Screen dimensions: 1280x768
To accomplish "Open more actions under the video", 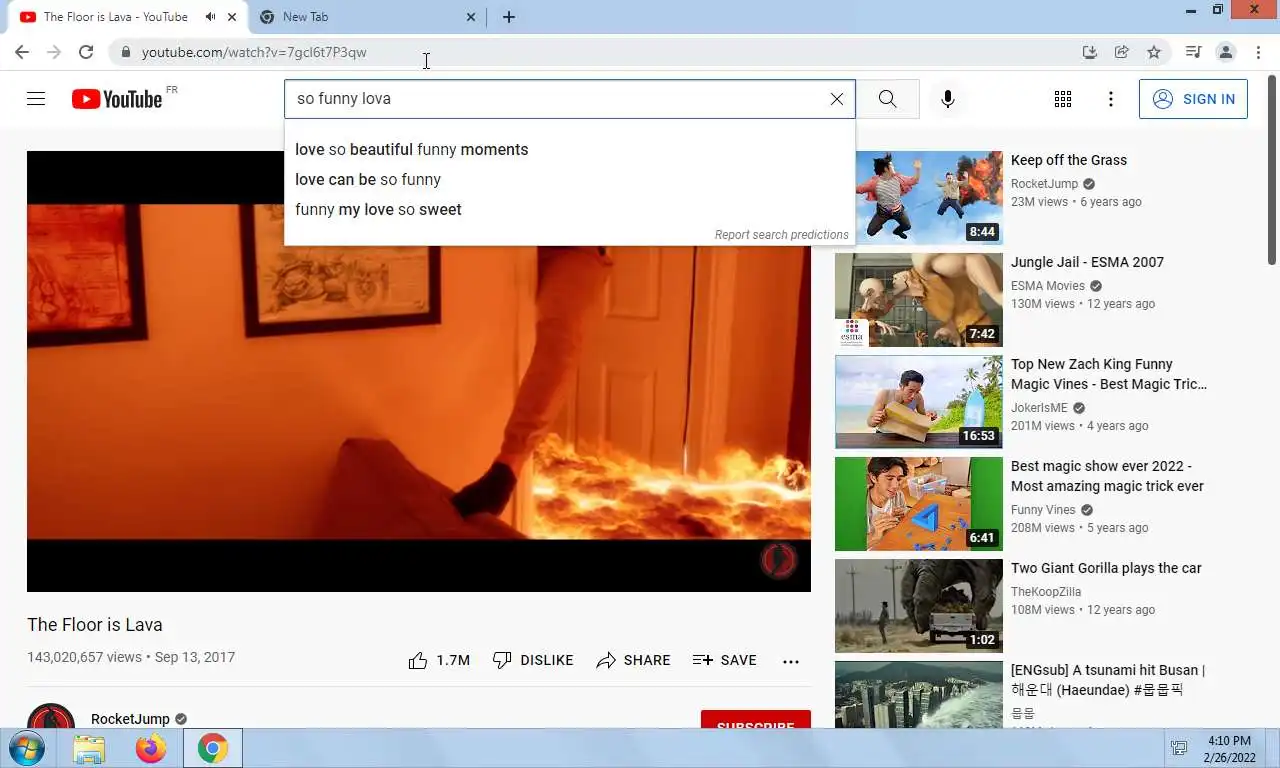I will (791, 661).
